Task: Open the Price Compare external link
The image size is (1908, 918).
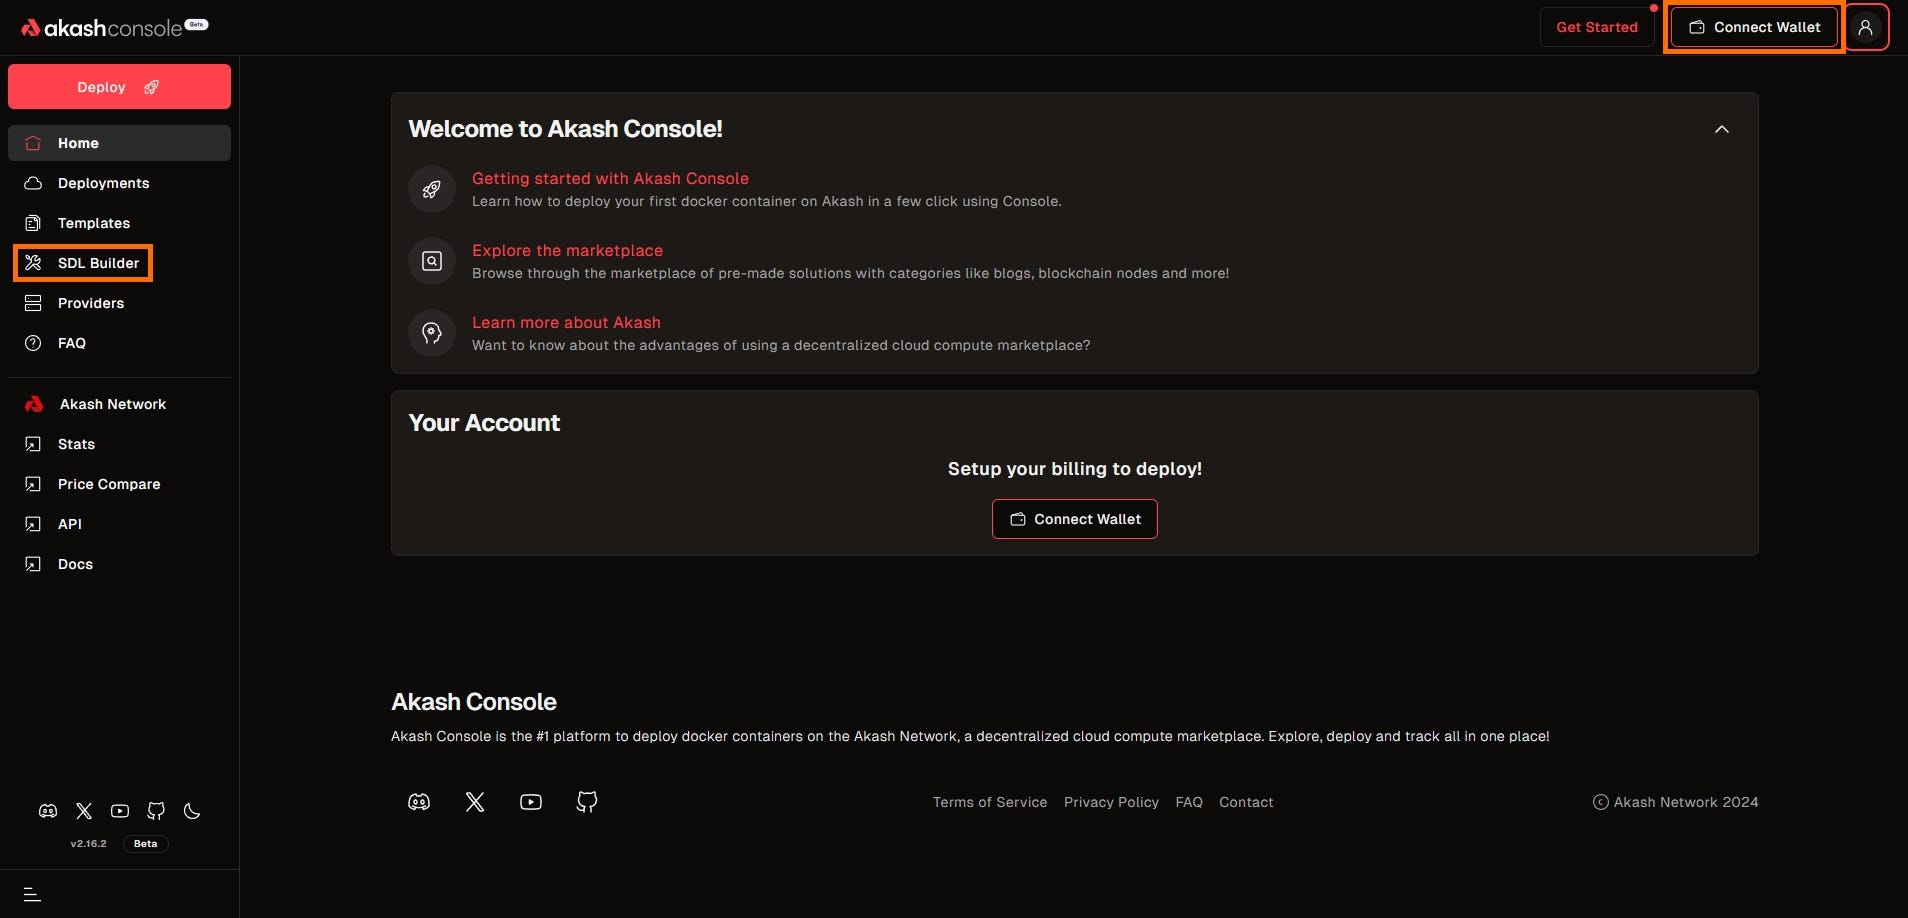Action: (x=119, y=484)
